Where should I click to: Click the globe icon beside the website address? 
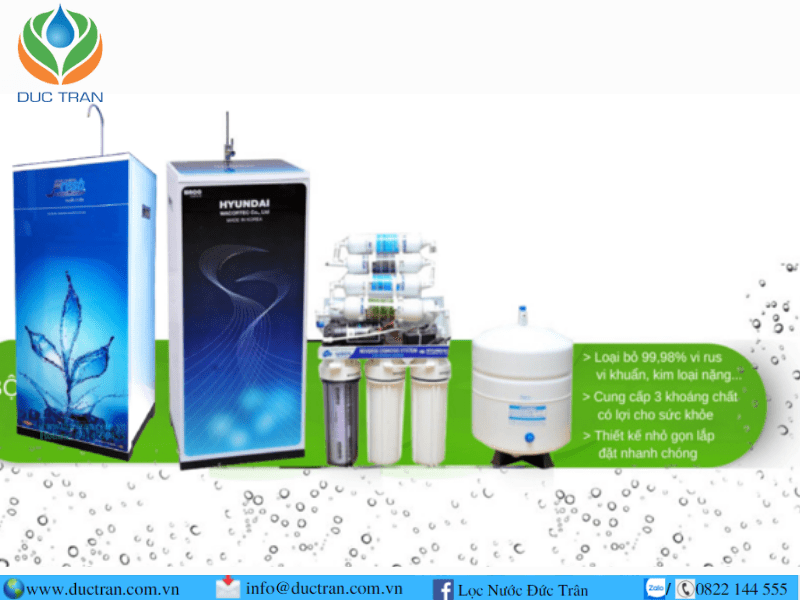12,588
